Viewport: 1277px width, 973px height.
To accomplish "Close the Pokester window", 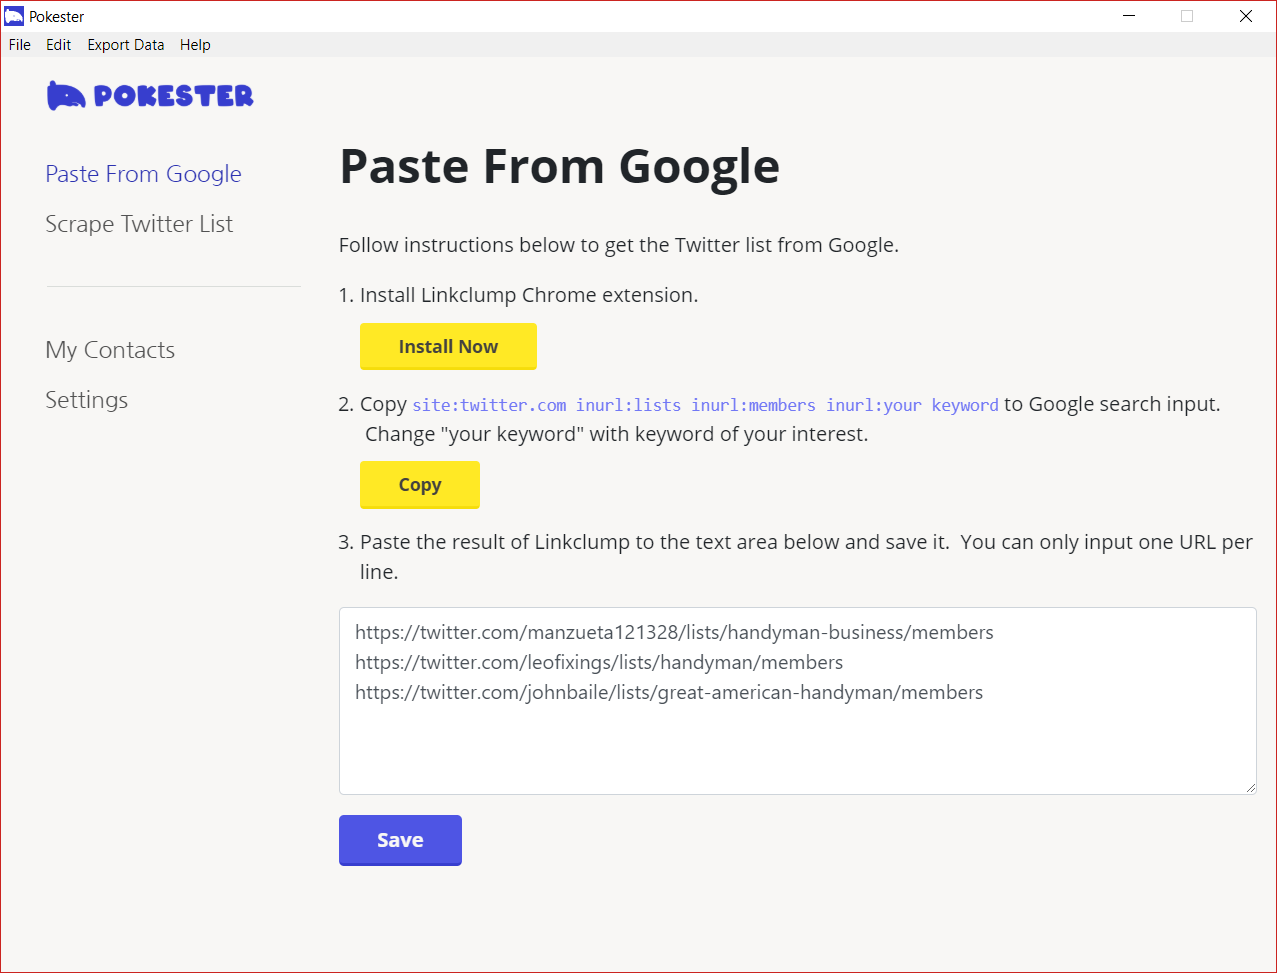I will click(x=1246, y=16).
